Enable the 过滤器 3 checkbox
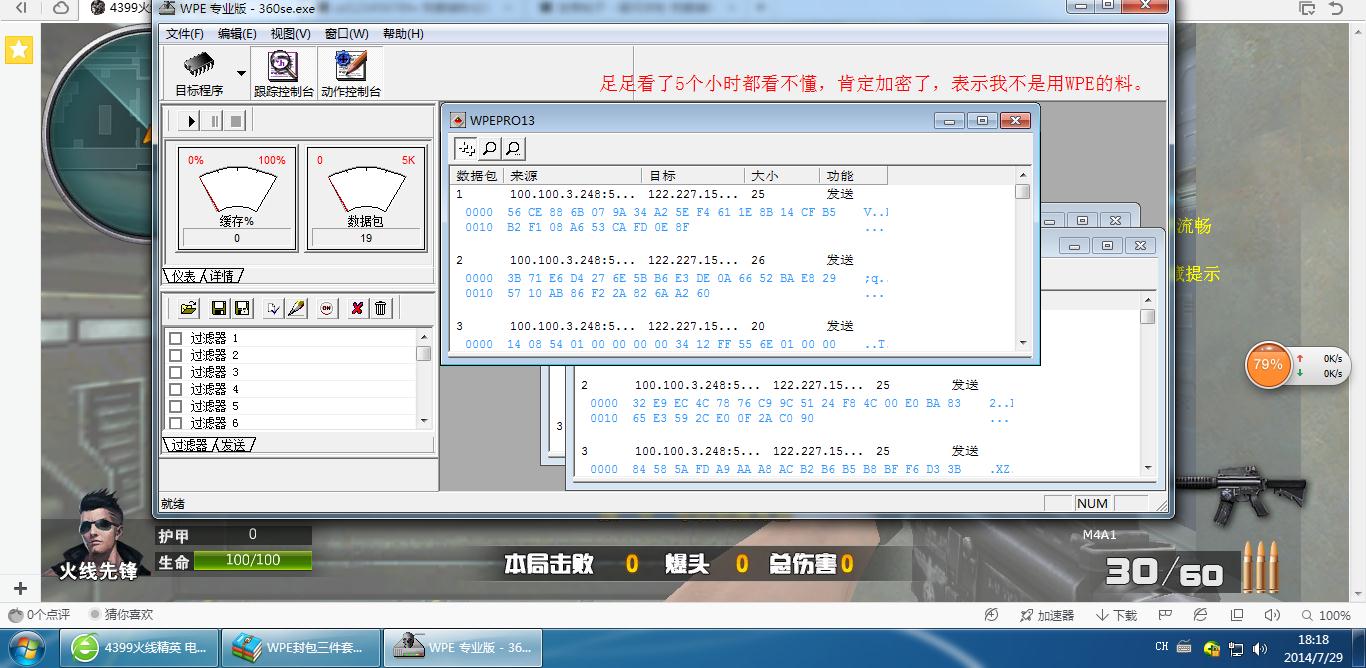The image size is (1366, 668). tap(176, 372)
